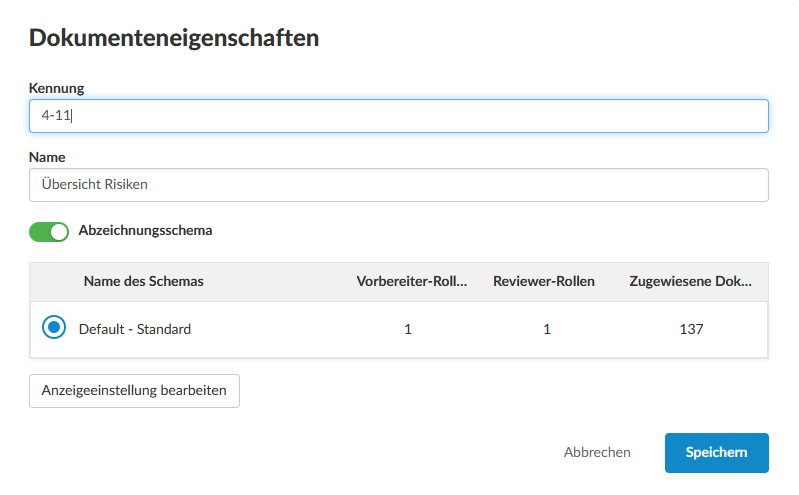
Task: Click the Zugewiesene Dok... column header
Action: [690, 281]
